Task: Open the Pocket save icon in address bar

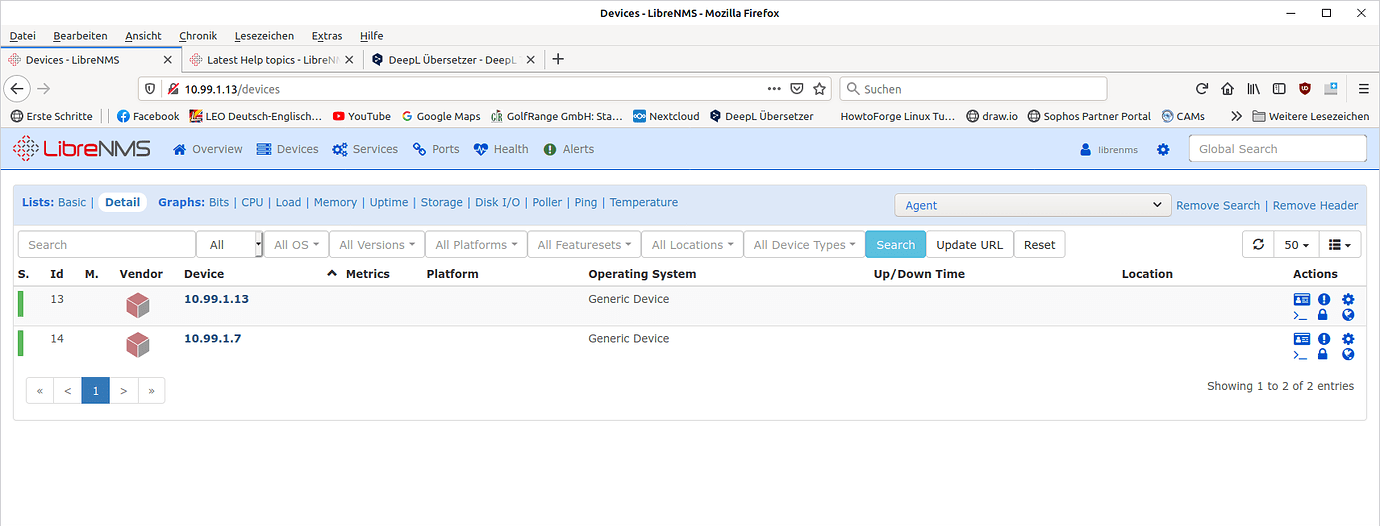Action: tap(797, 89)
